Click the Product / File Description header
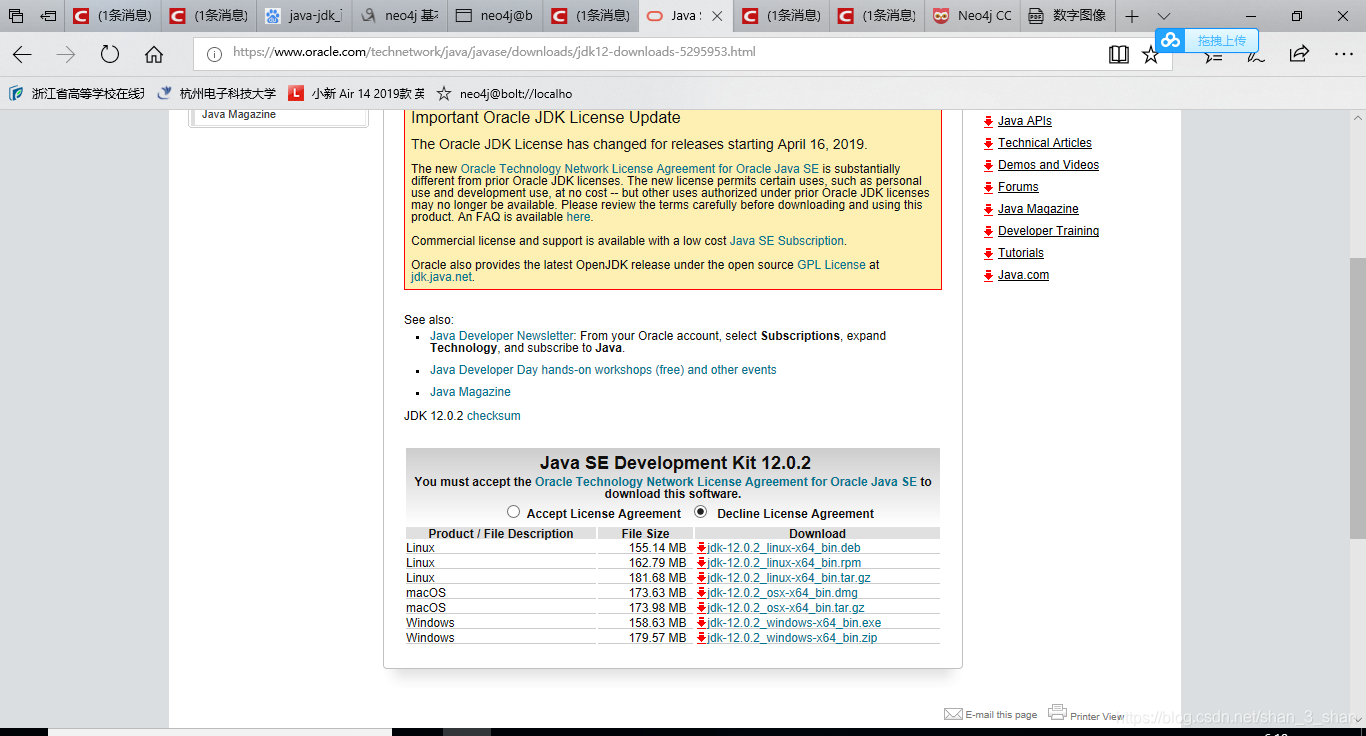 501,534
